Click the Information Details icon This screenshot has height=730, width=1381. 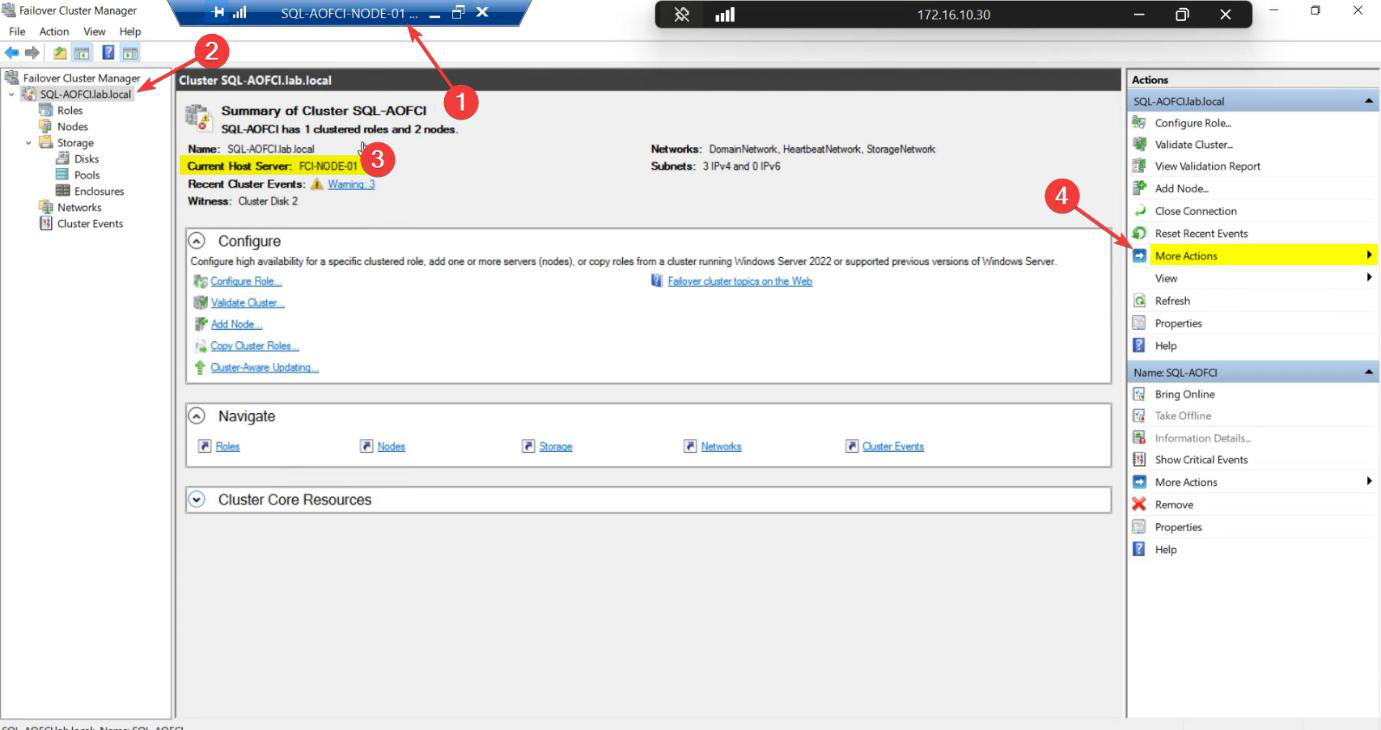coord(1138,437)
